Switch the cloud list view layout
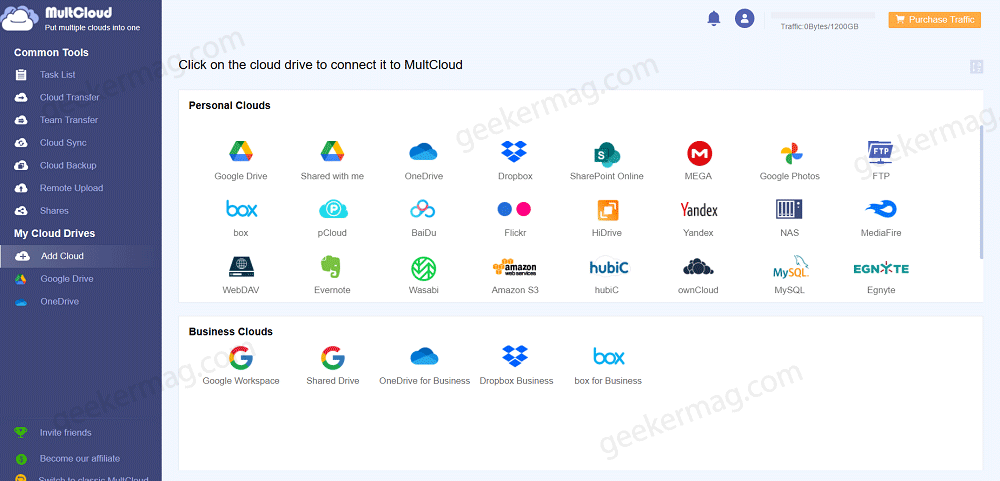The height and width of the screenshot is (481, 1000). coord(976,67)
